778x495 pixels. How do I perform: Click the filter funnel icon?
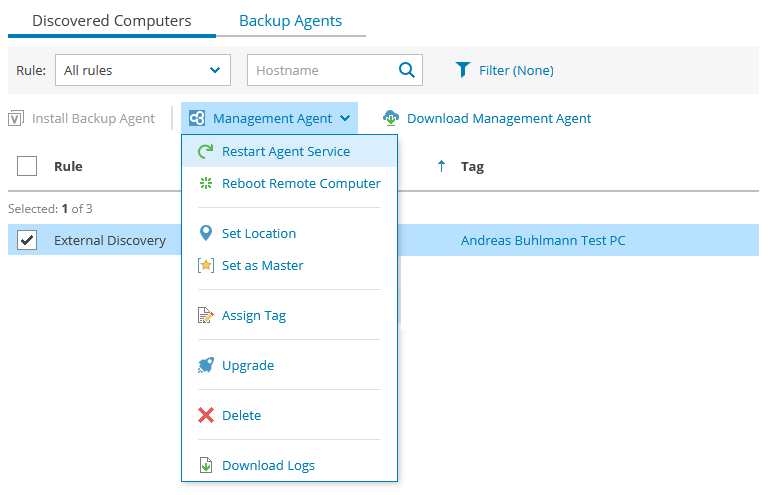point(462,70)
